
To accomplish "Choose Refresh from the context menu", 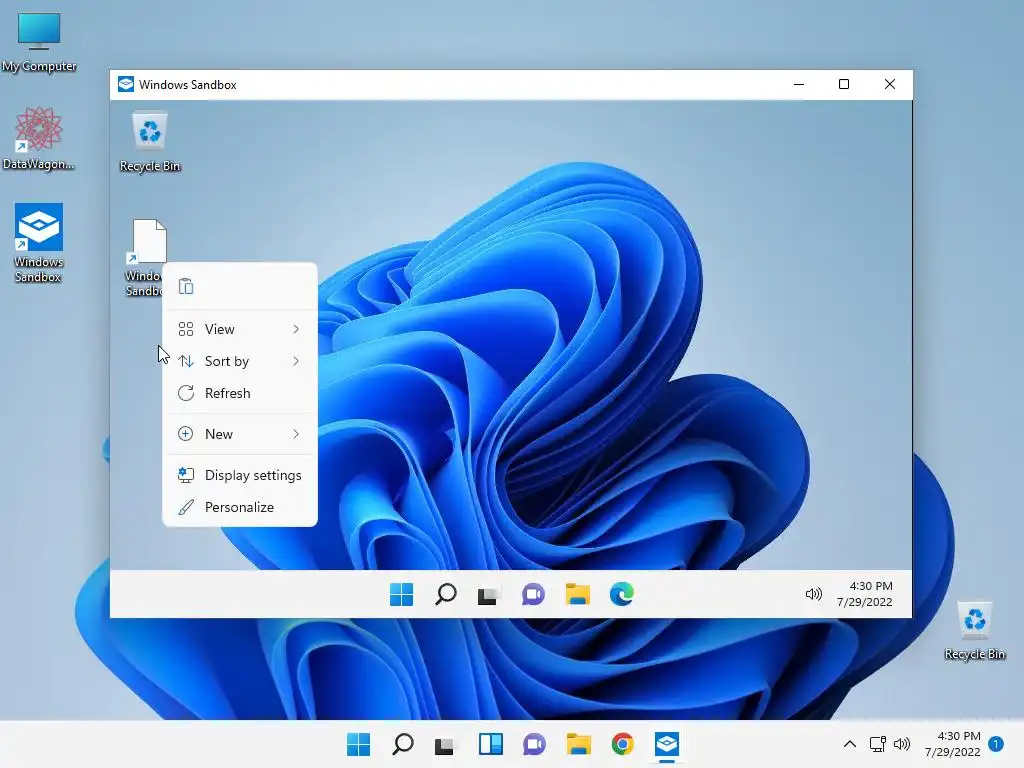I will point(240,393).
